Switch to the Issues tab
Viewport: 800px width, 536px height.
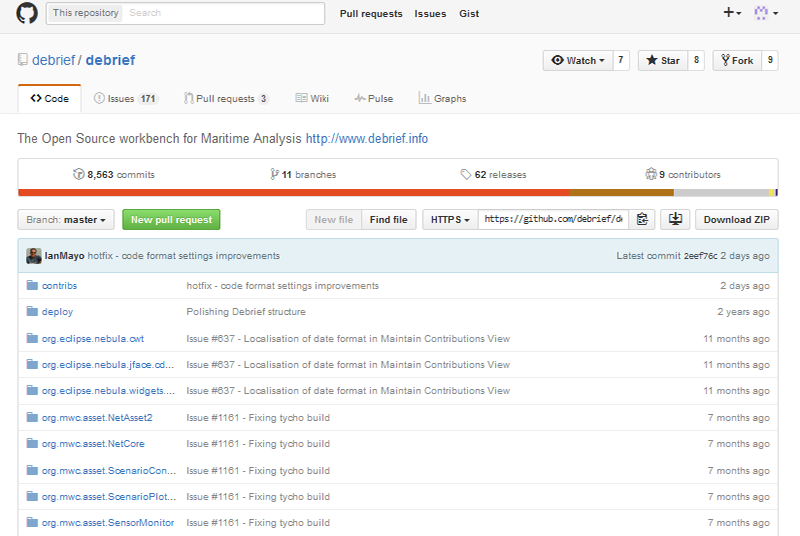coord(126,98)
